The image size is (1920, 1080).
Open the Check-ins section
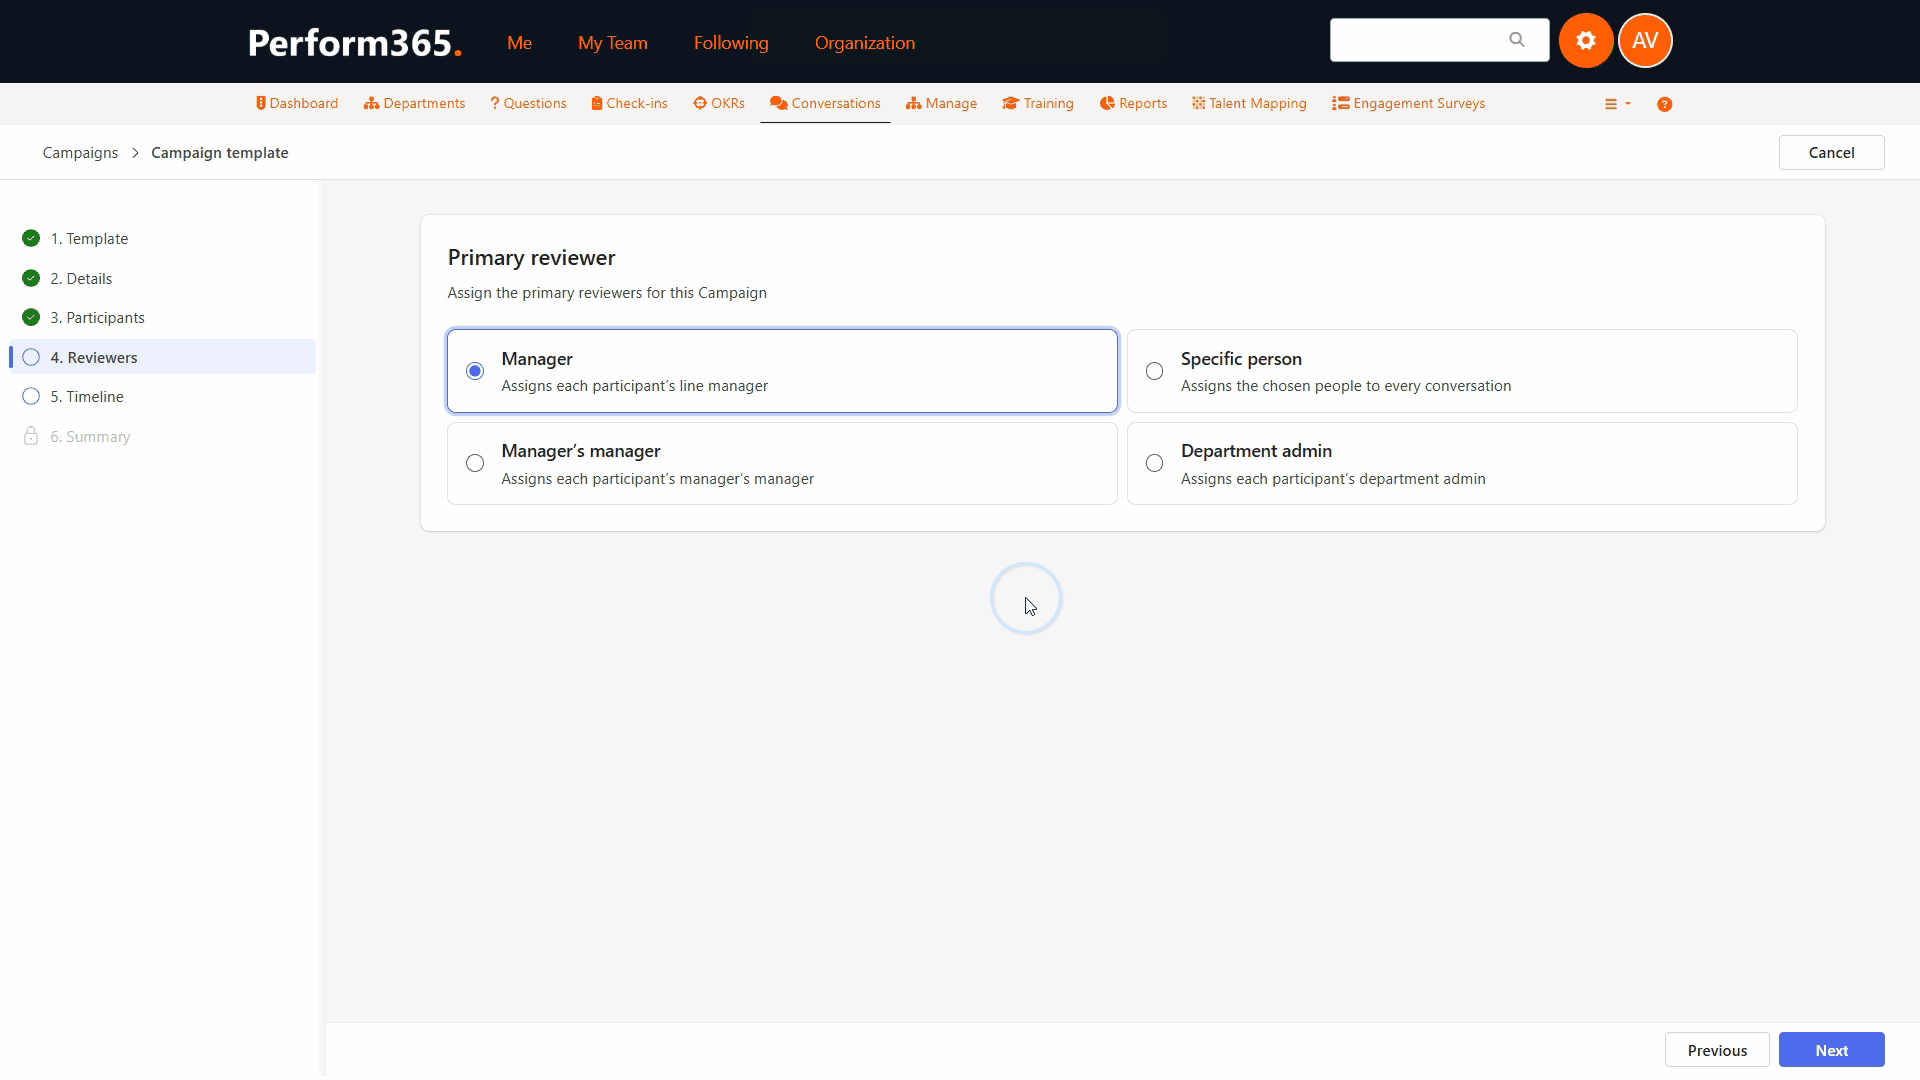[x=629, y=104]
